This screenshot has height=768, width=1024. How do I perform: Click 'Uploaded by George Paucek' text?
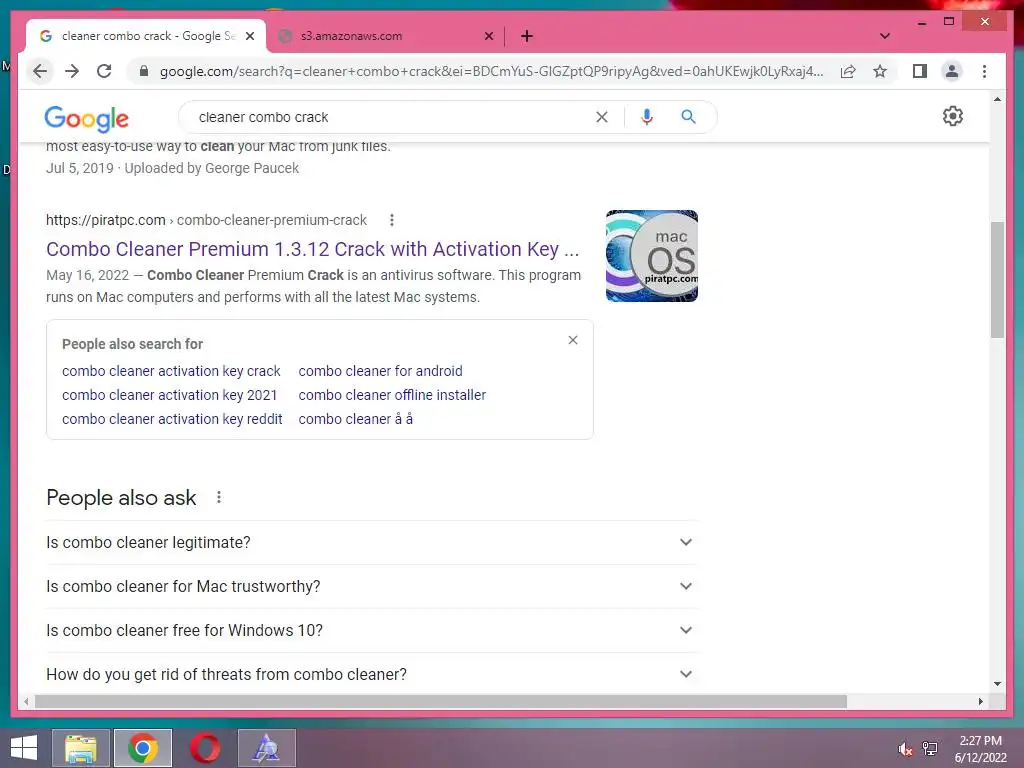point(212,168)
